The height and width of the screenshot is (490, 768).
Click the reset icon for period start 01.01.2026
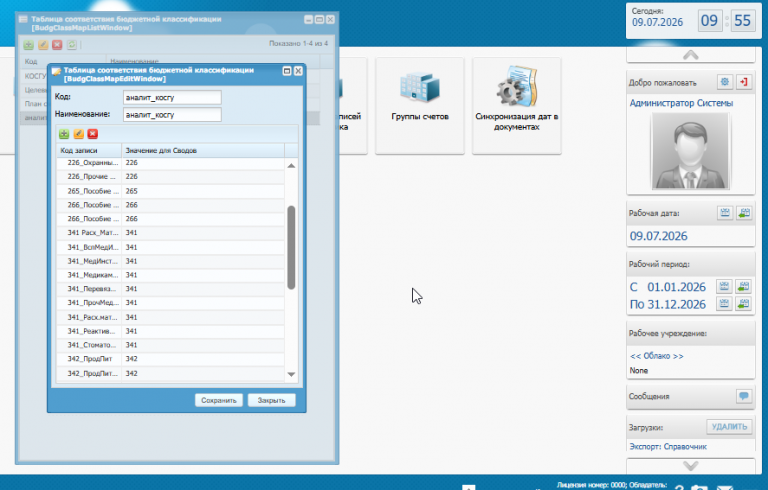743,286
